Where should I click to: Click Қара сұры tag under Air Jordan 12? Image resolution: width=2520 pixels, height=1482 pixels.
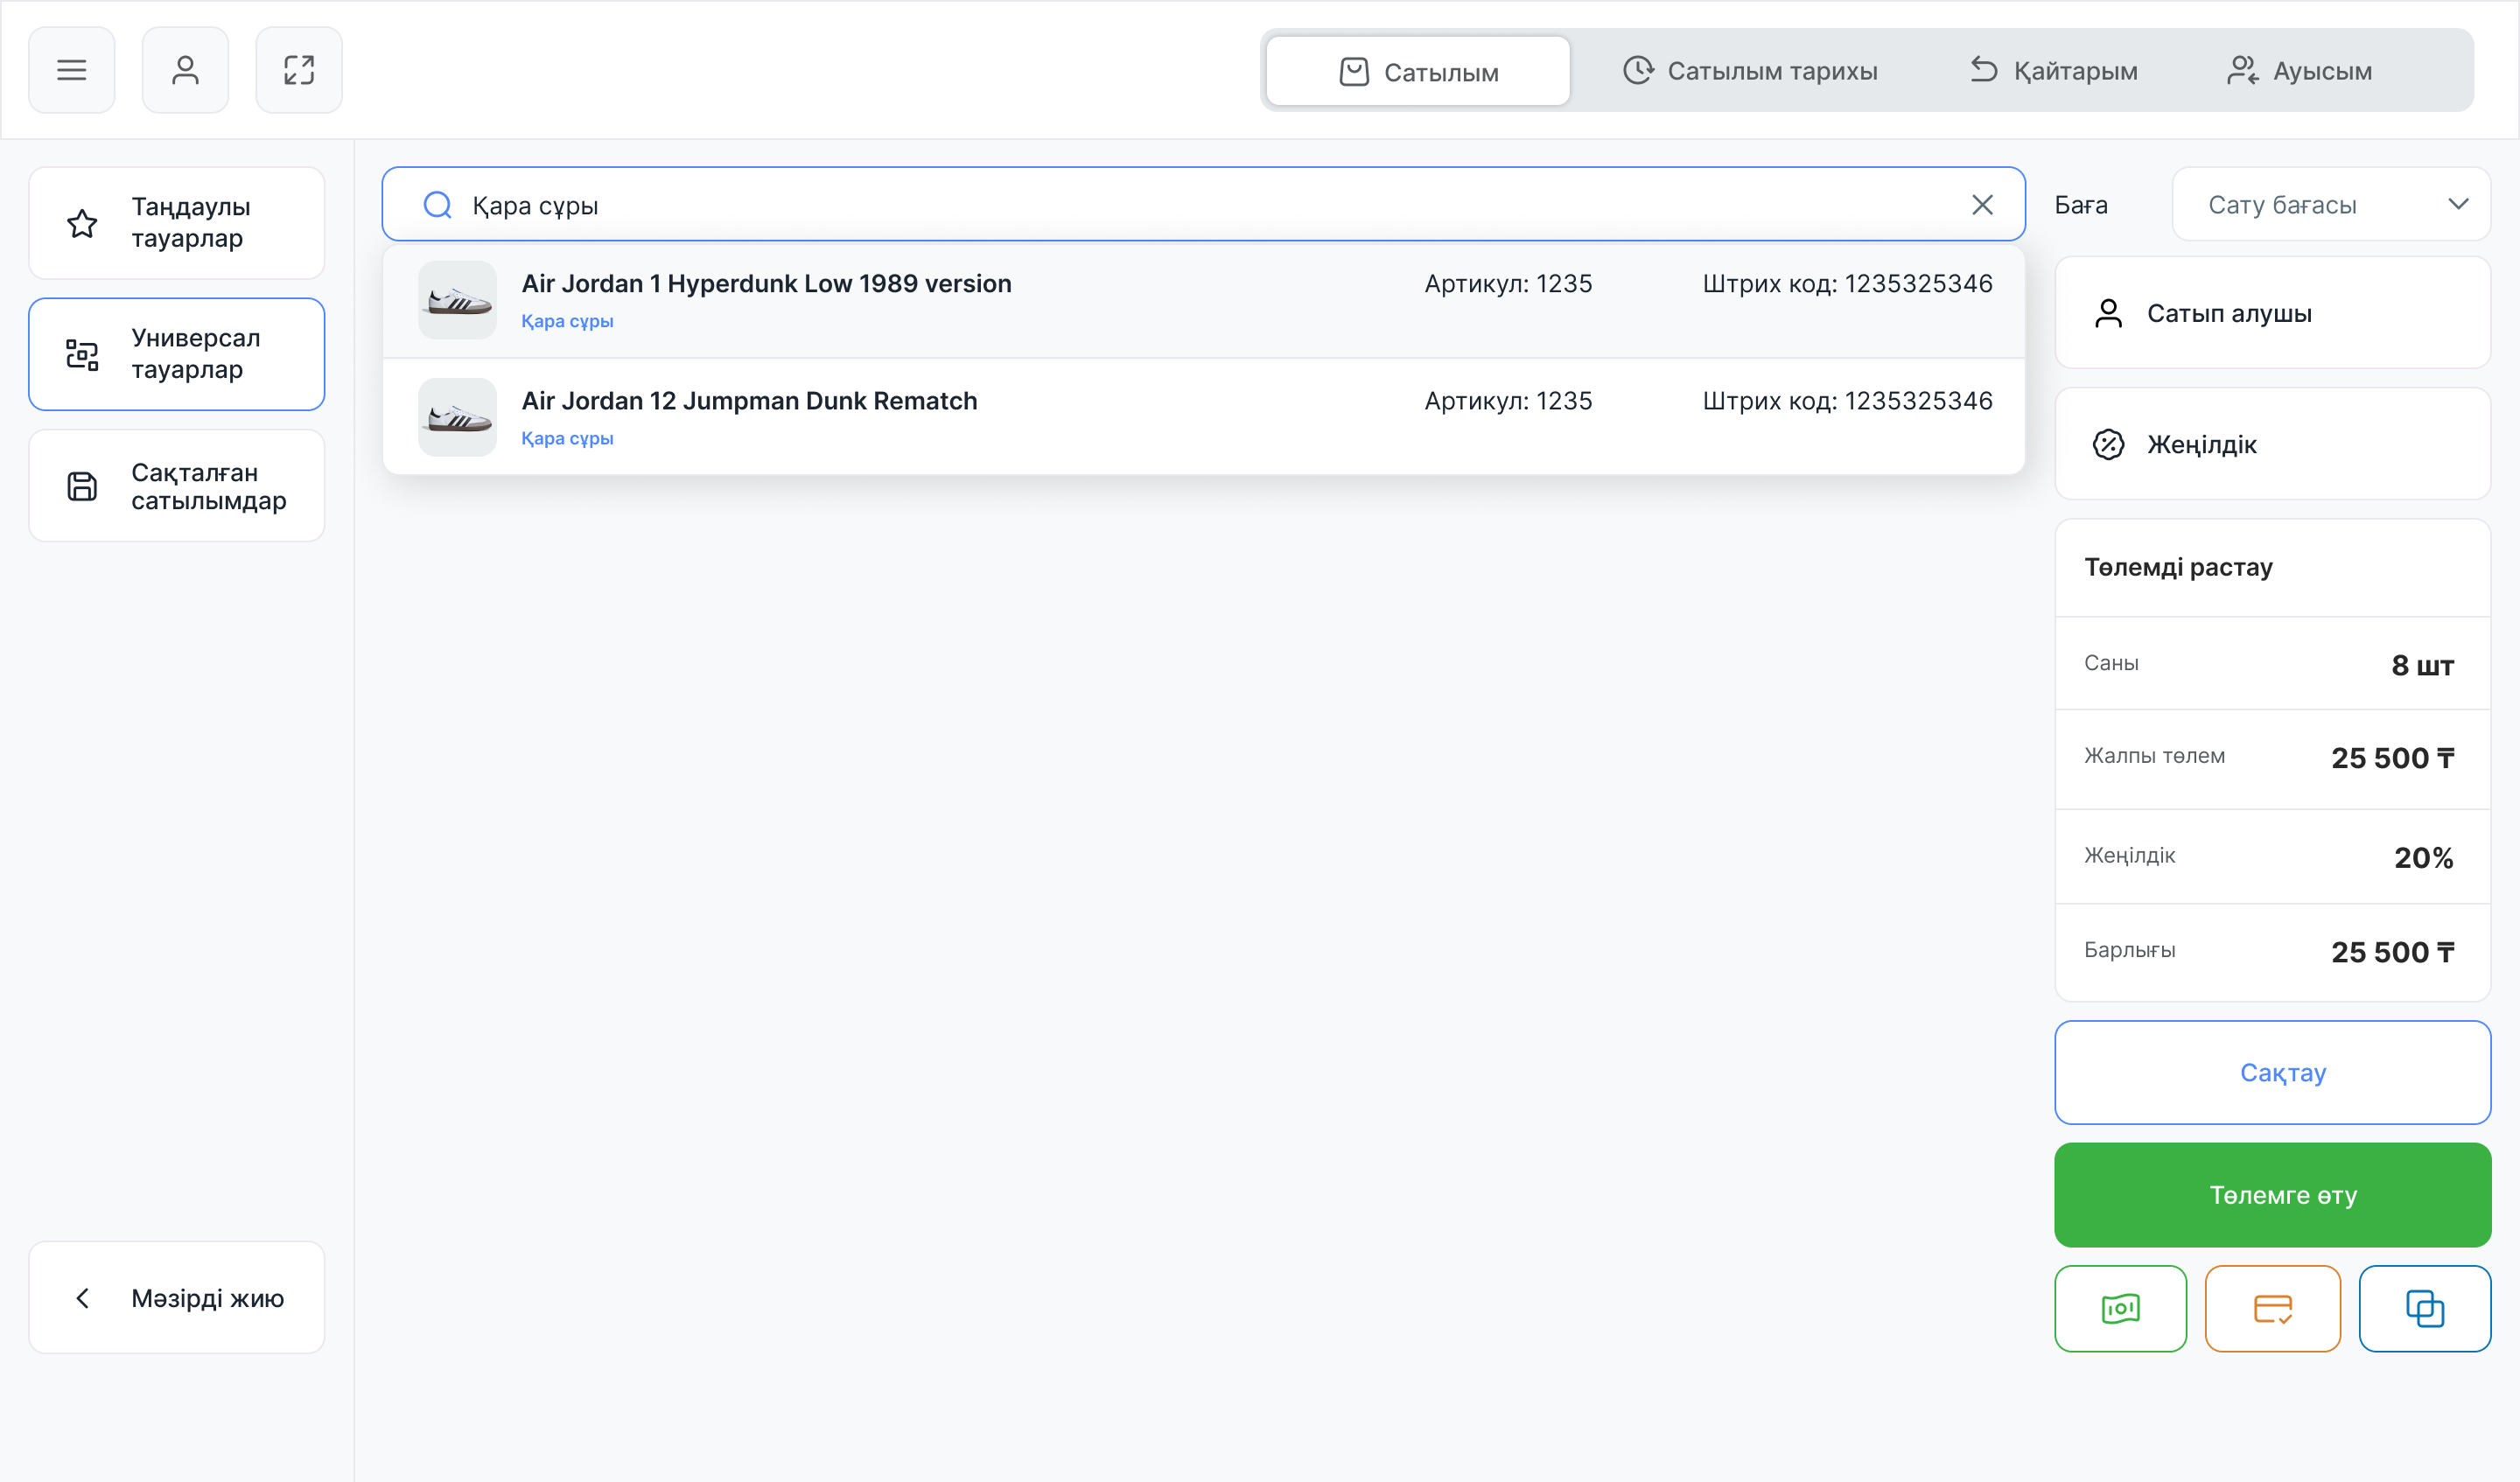pyautogui.click(x=567, y=438)
